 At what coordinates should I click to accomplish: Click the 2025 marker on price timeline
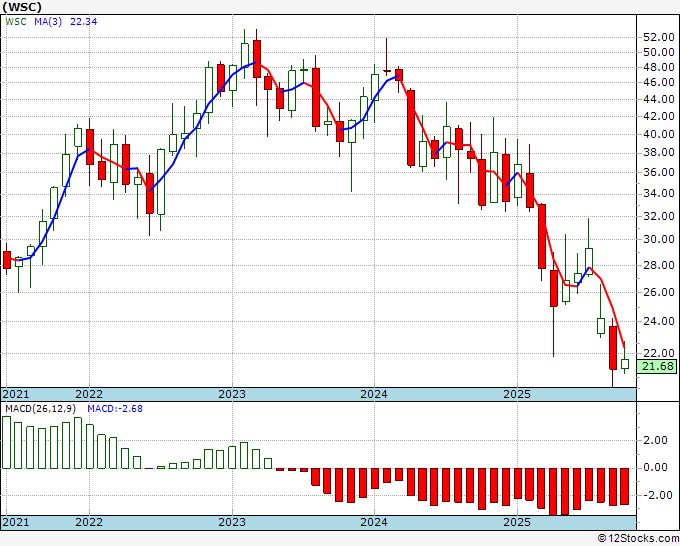click(517, 394)
